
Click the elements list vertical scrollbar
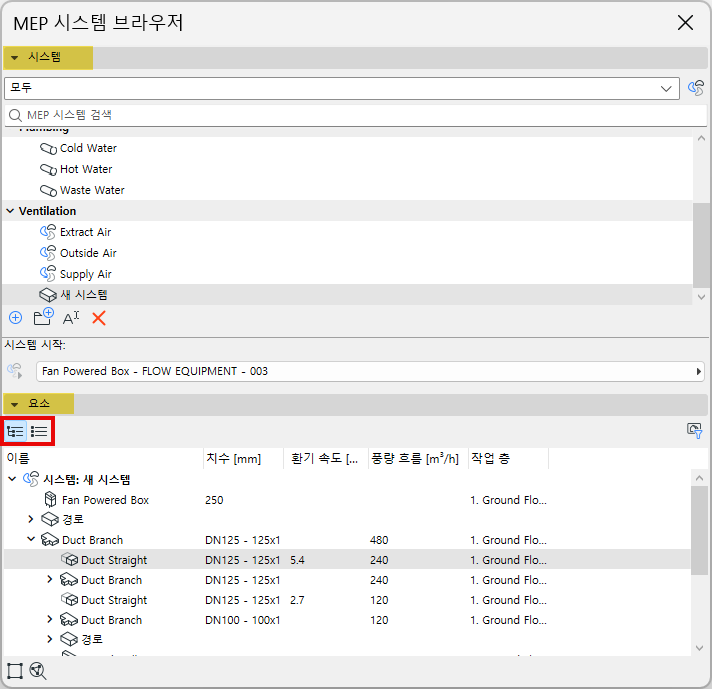click(x=699, y=530)
